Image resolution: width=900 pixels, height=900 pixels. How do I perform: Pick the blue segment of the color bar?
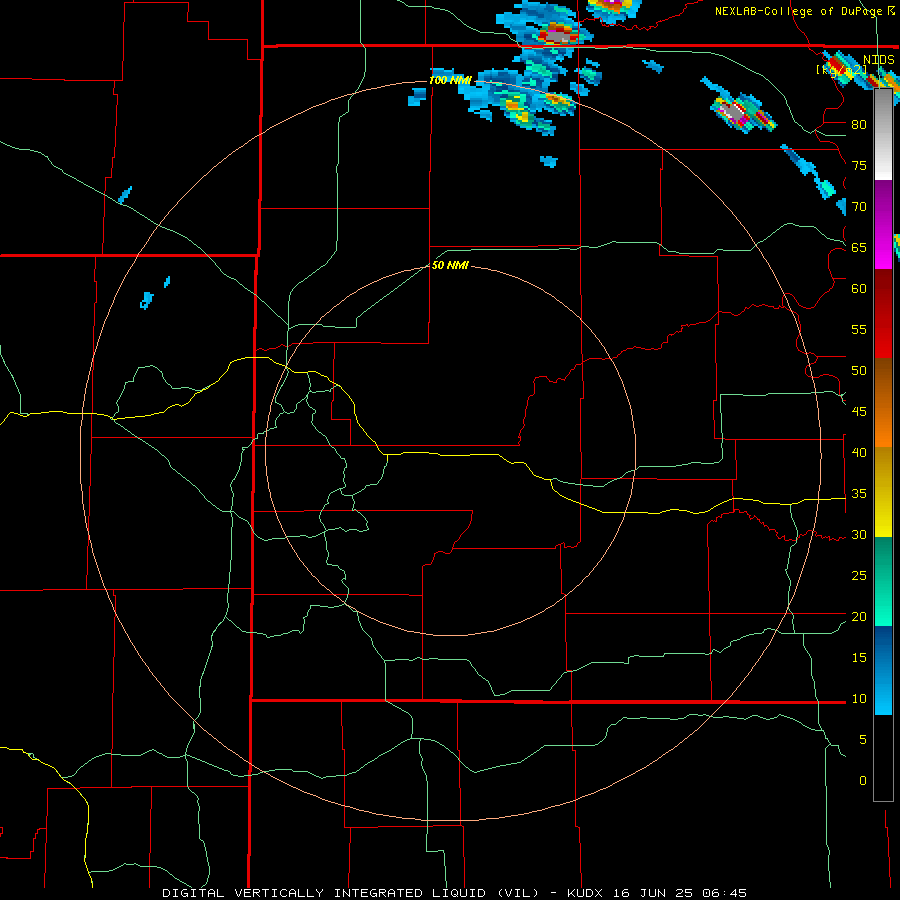tap(883, 670)
